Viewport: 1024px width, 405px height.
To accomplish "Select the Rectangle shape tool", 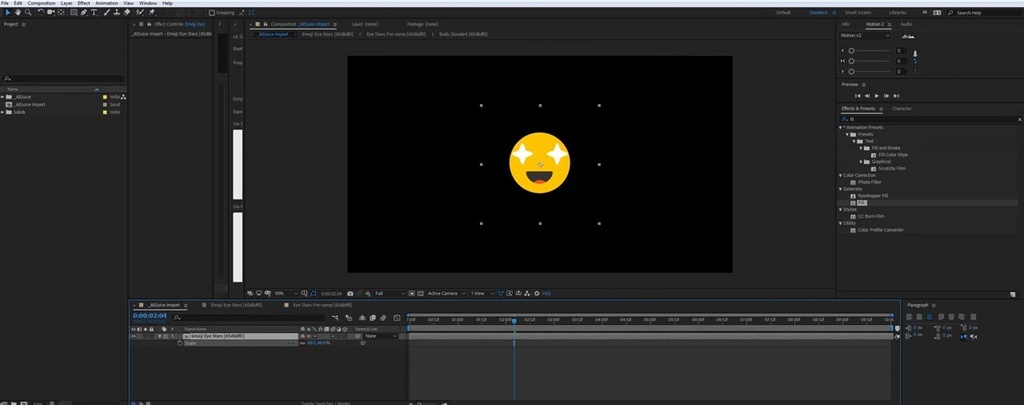I will (73, 12).
